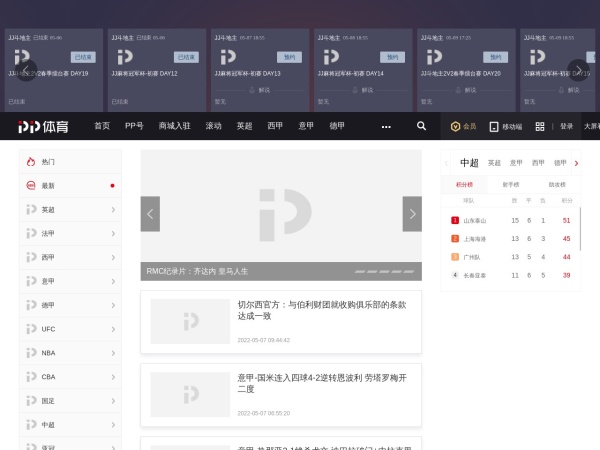This screenshot has height=450, width=600.
Task: Expand UFC category in sidebar
Action: coord(113,329)
